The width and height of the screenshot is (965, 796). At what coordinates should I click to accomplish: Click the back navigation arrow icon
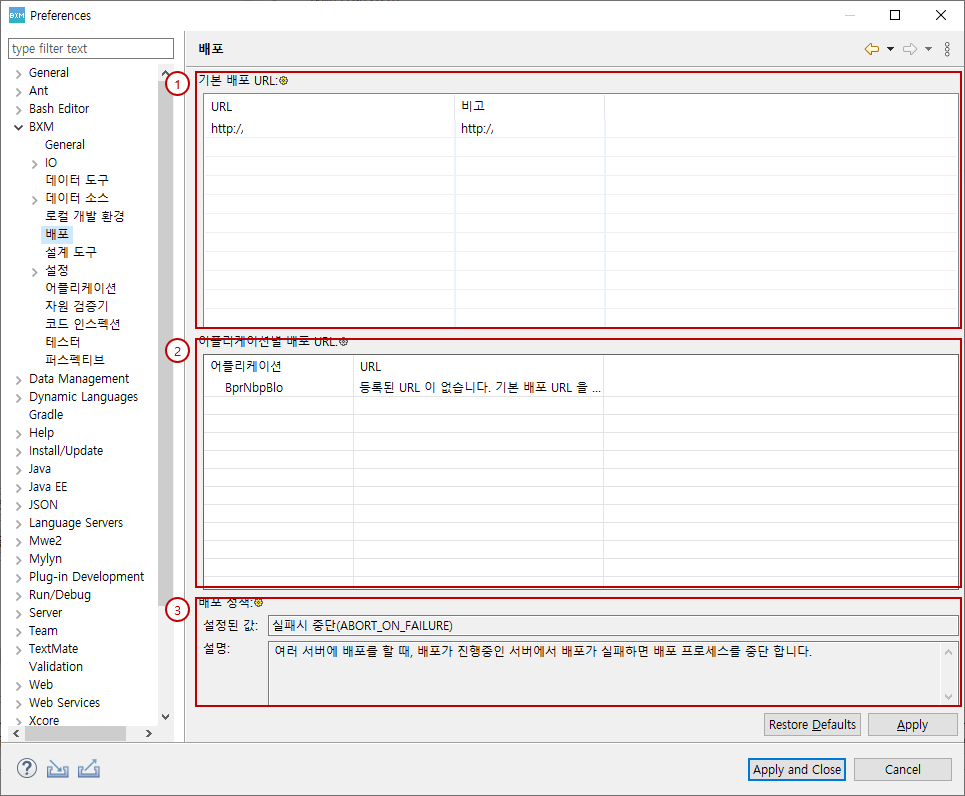point(872,49)
